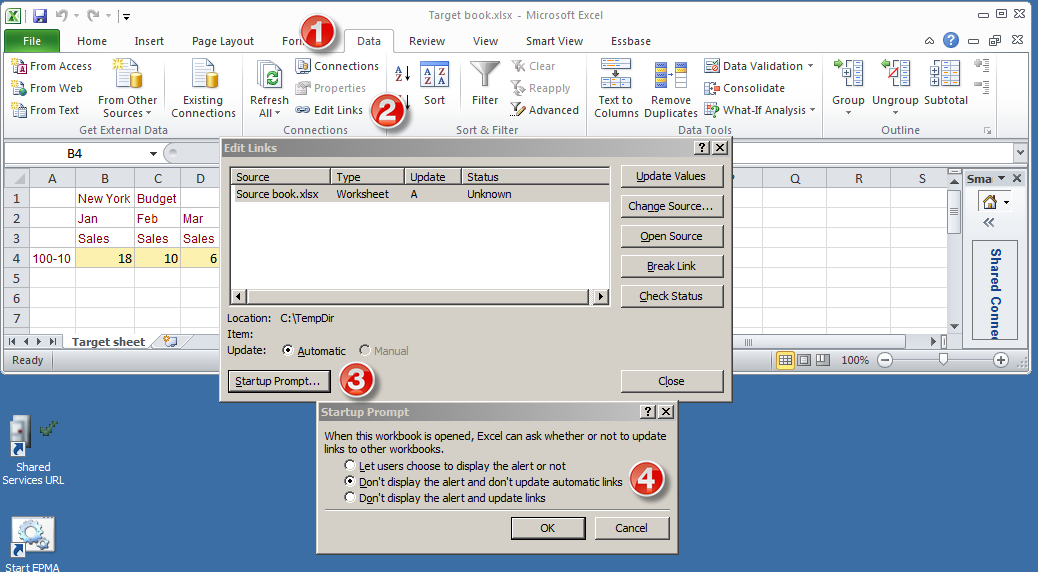
Task: Click the Edit Links ribbon command
Action: pyautogui.click(x=329, y=110)
